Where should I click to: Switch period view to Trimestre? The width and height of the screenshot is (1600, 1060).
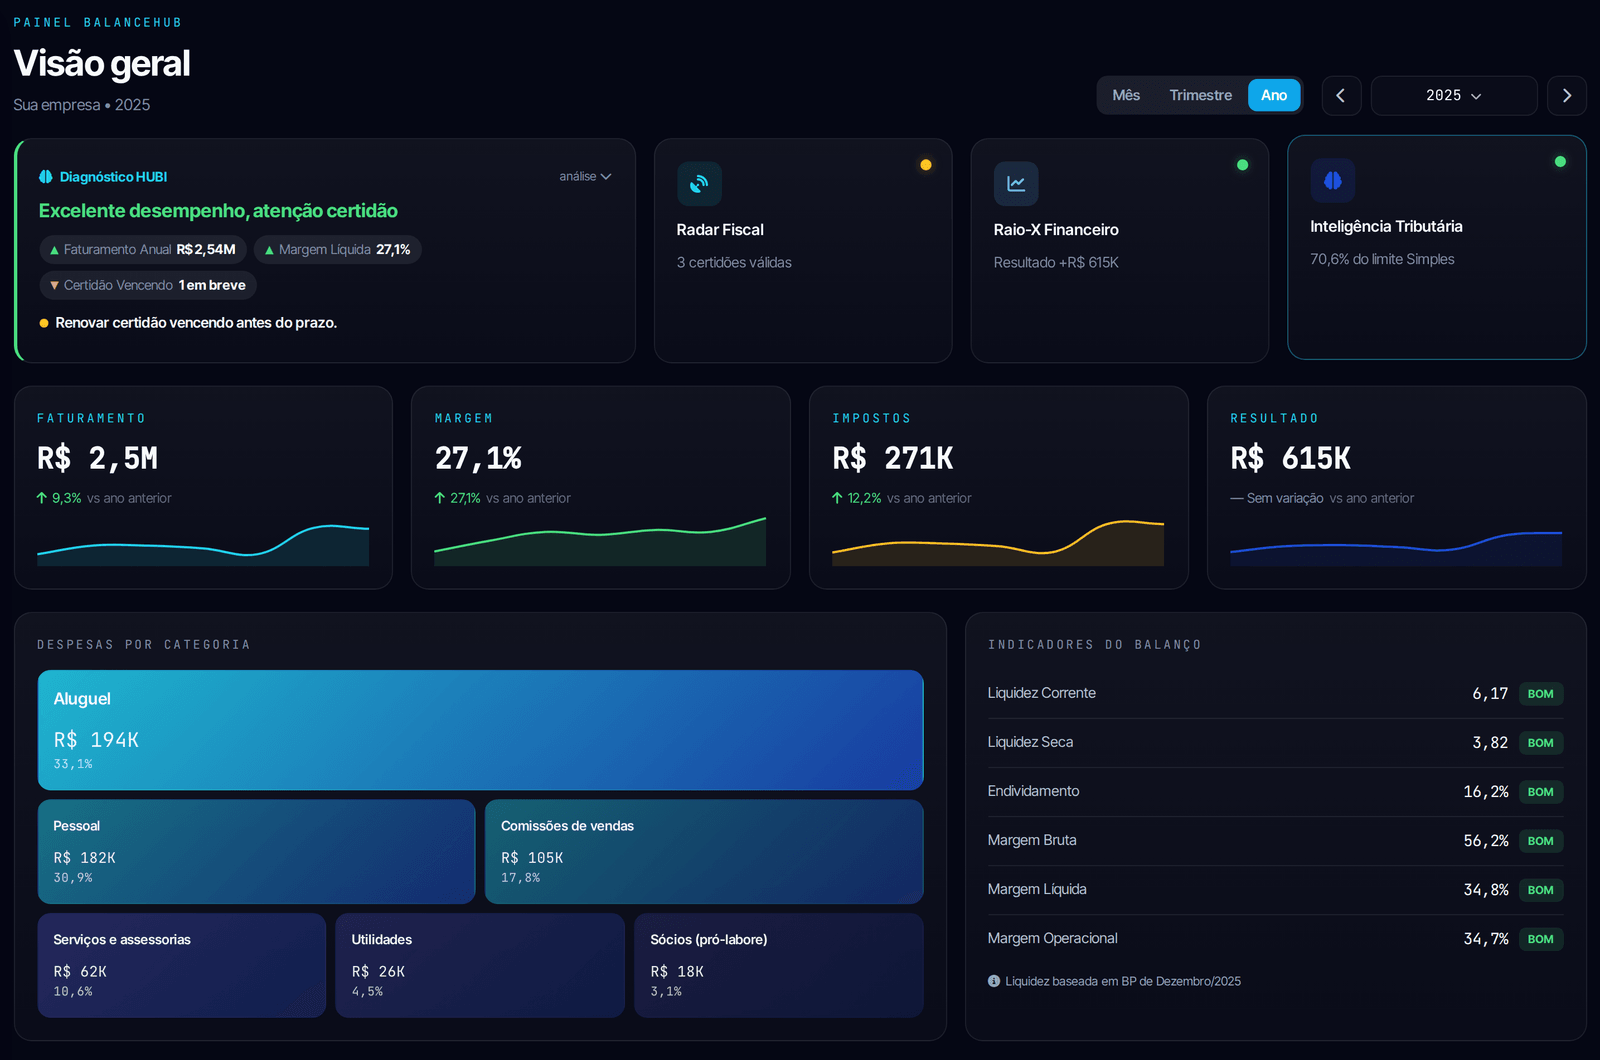(1201, 95)
